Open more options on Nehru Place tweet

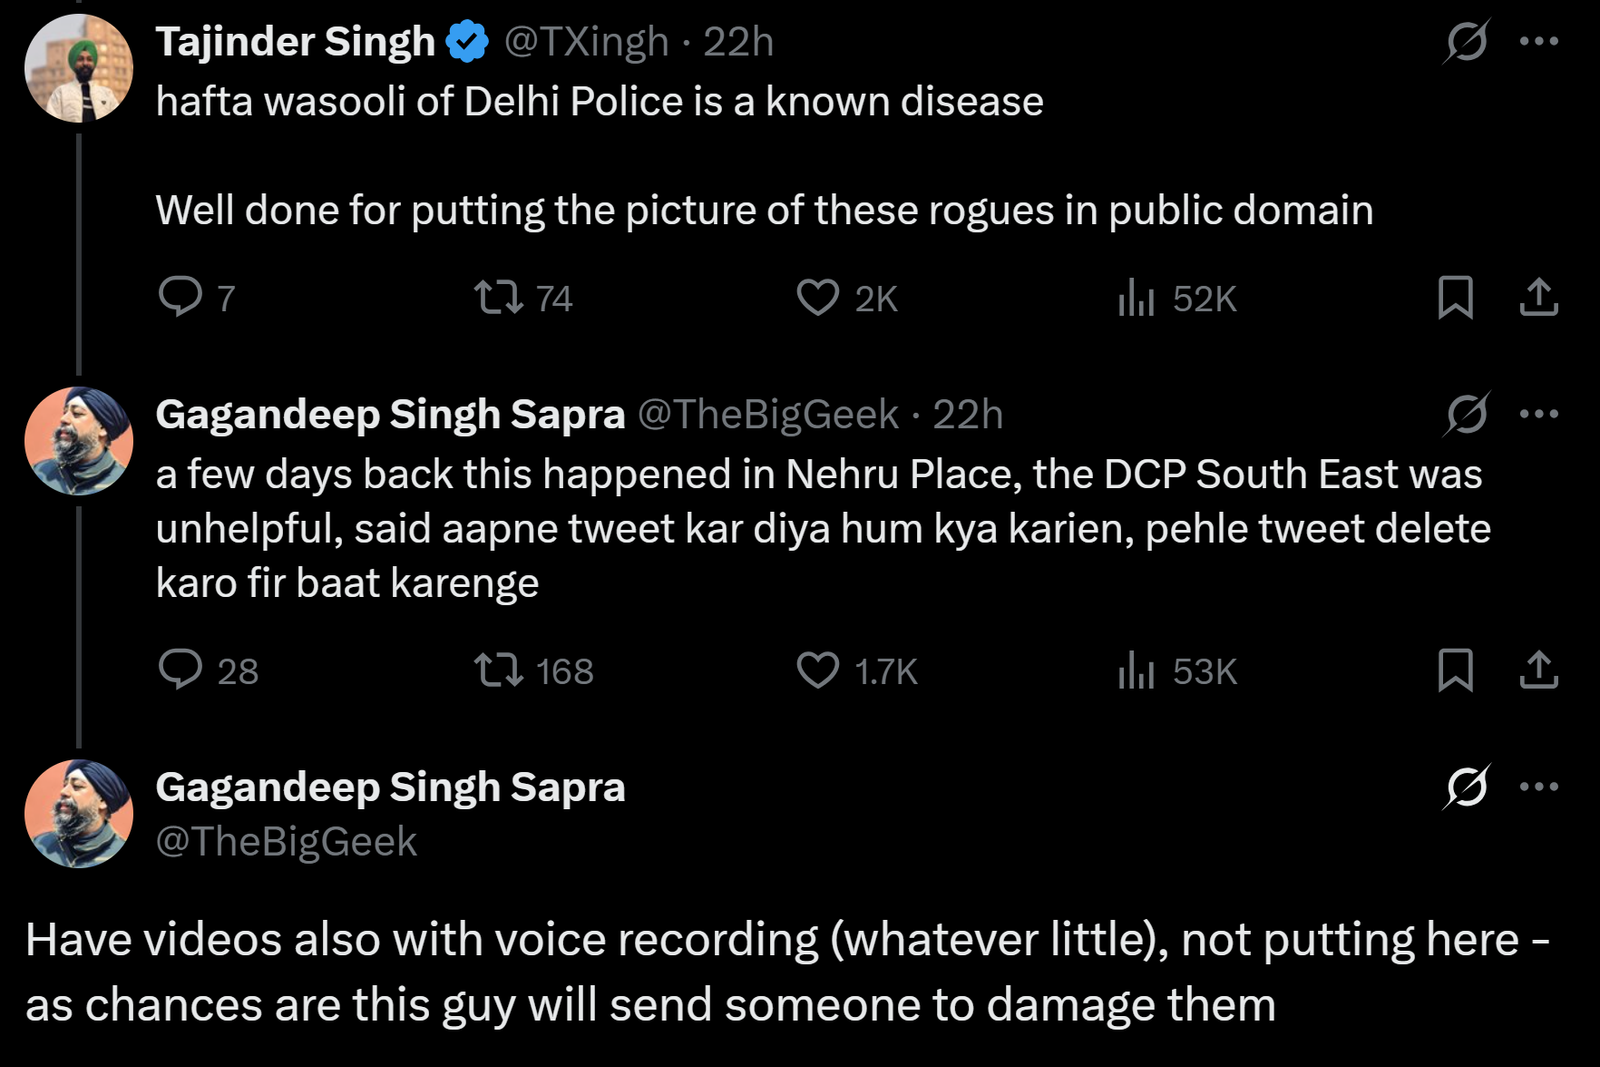1539,413
